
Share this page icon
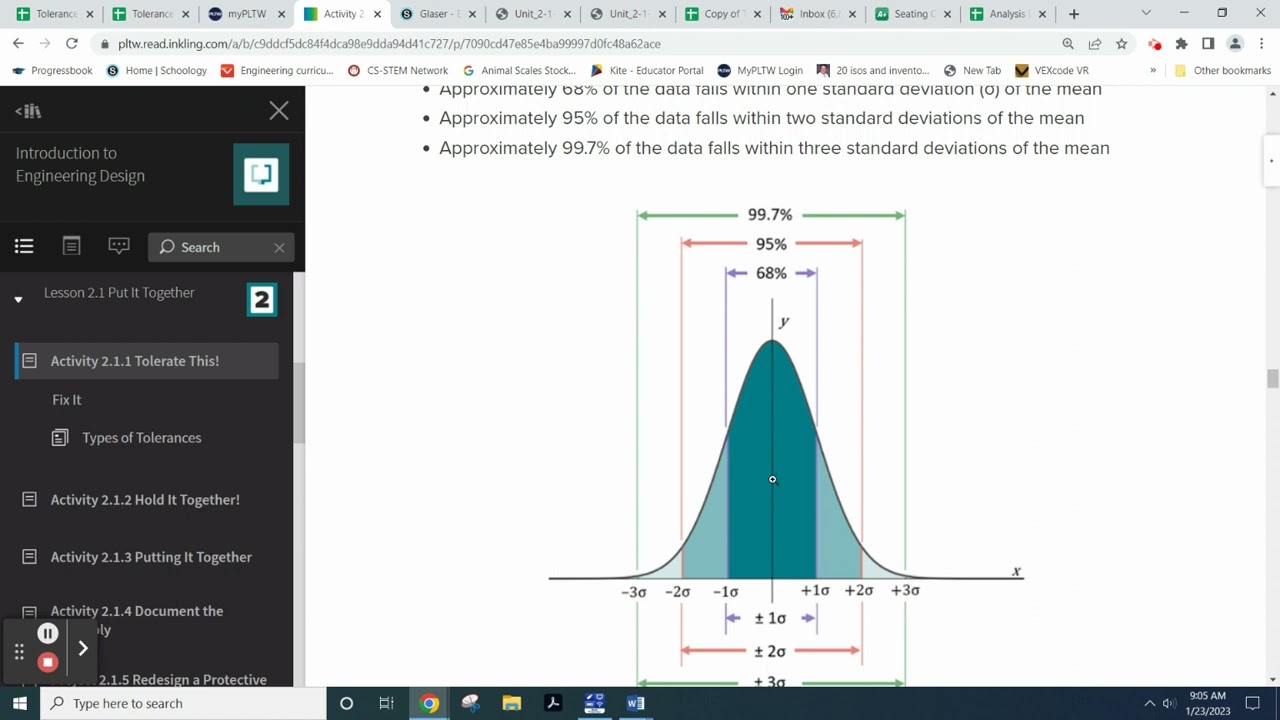1095,44
